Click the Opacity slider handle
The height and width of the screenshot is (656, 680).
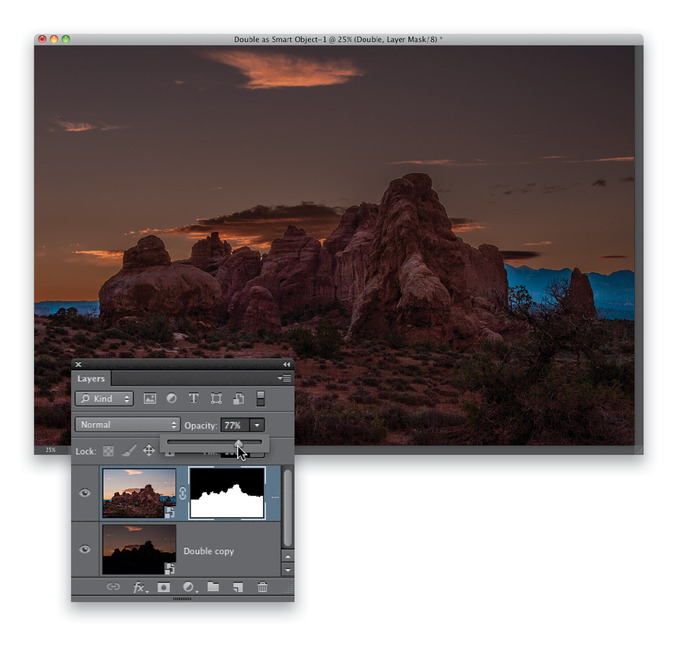[x=239, y=443]
